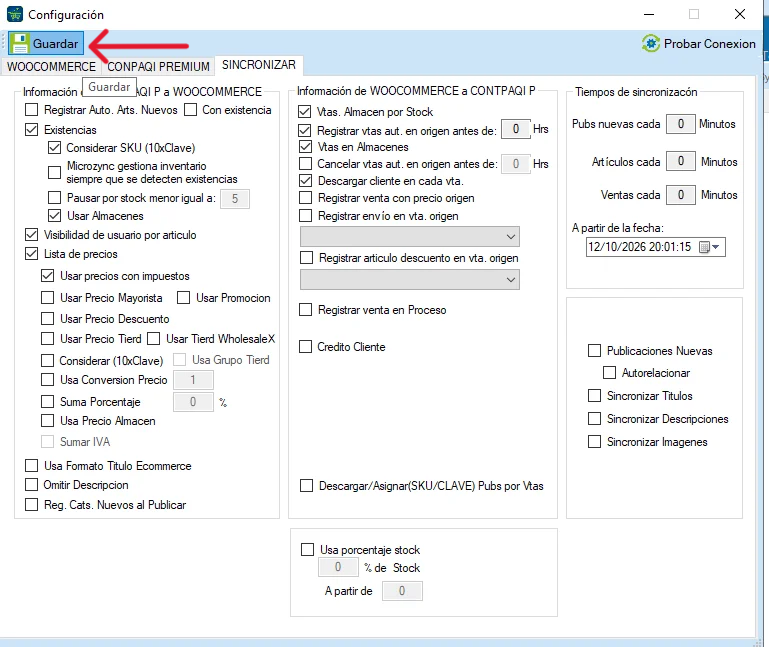Check Usa Formato Titulo Ecommerce
This screenshot has width=769, height=647.
pyautogui.click(x=31, y=466)
